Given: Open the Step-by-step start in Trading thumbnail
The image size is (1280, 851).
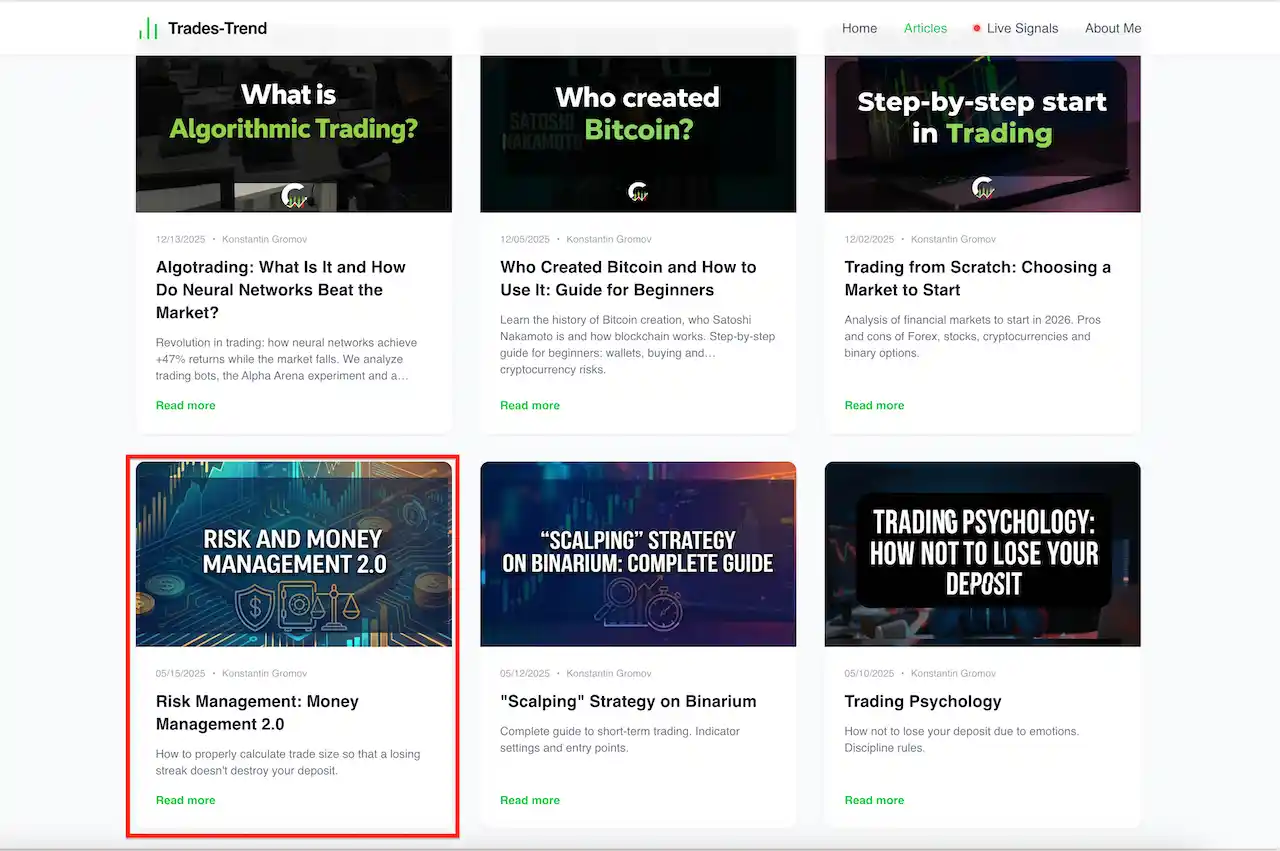Looking at the screenshot, I should coord(982,133).
